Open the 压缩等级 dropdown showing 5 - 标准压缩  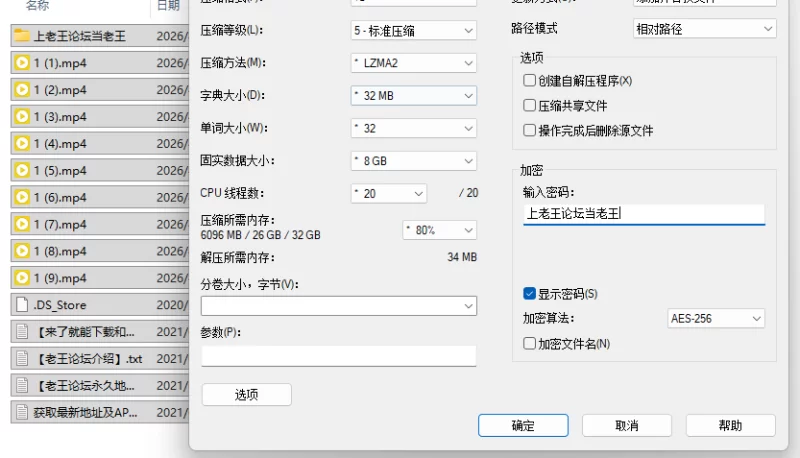pyautogui.click(x=414, y=31)
